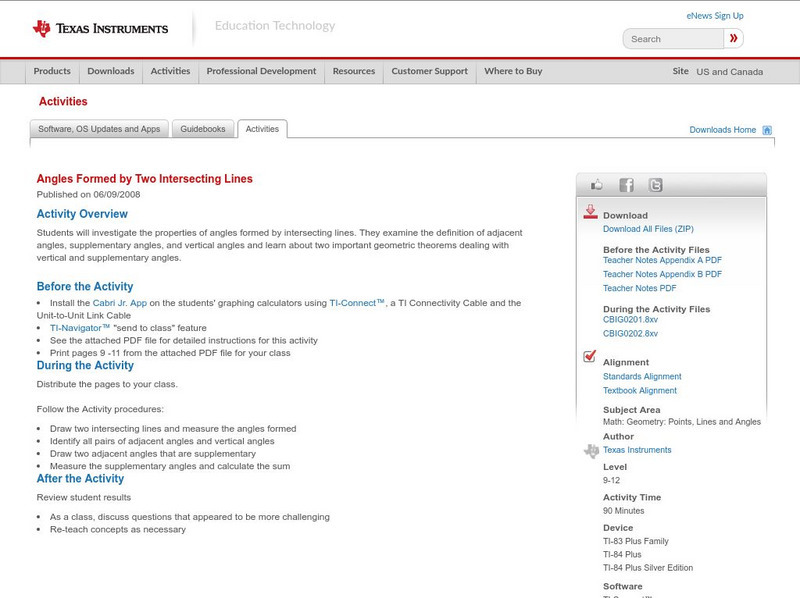800x598 pixels.
Task: Click the 9-12 level value
Action: (611, 480)
